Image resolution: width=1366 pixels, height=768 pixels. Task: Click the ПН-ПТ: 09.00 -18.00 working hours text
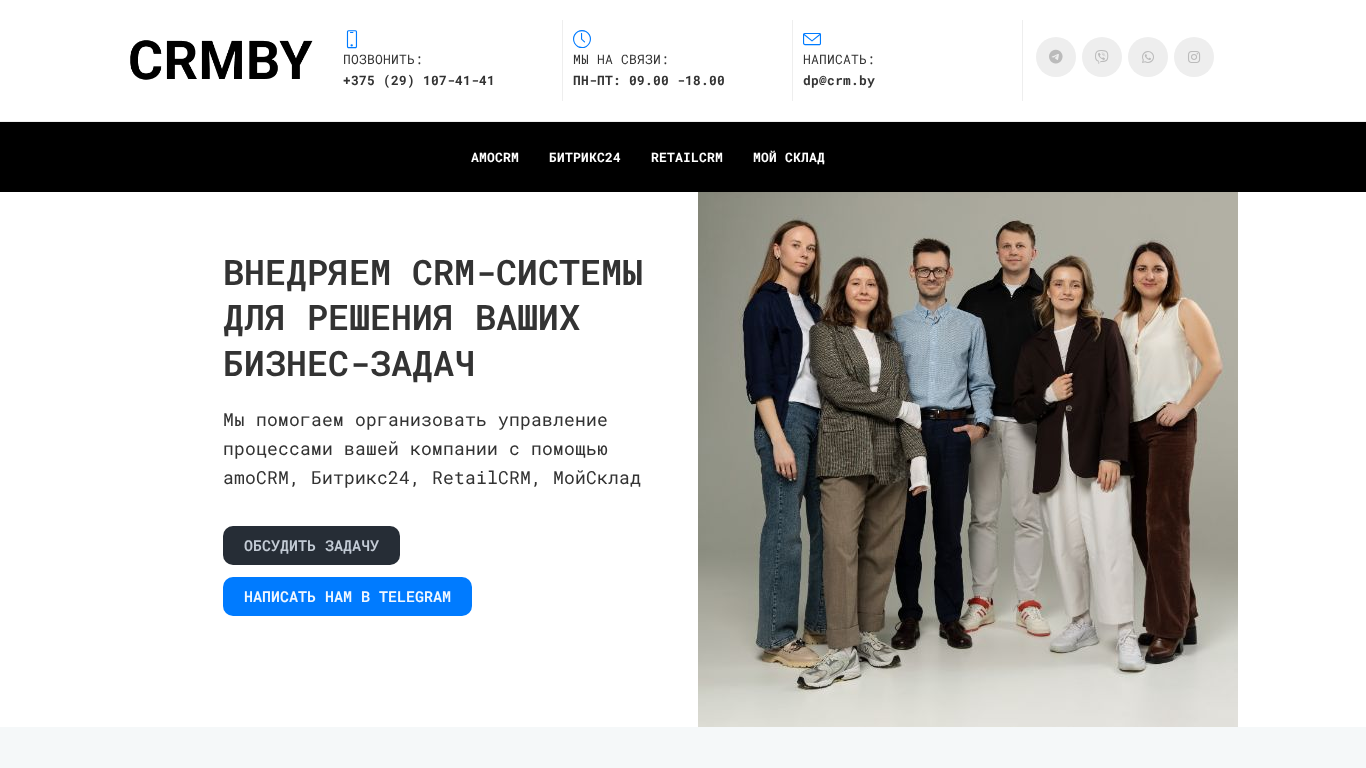(649, 81)
